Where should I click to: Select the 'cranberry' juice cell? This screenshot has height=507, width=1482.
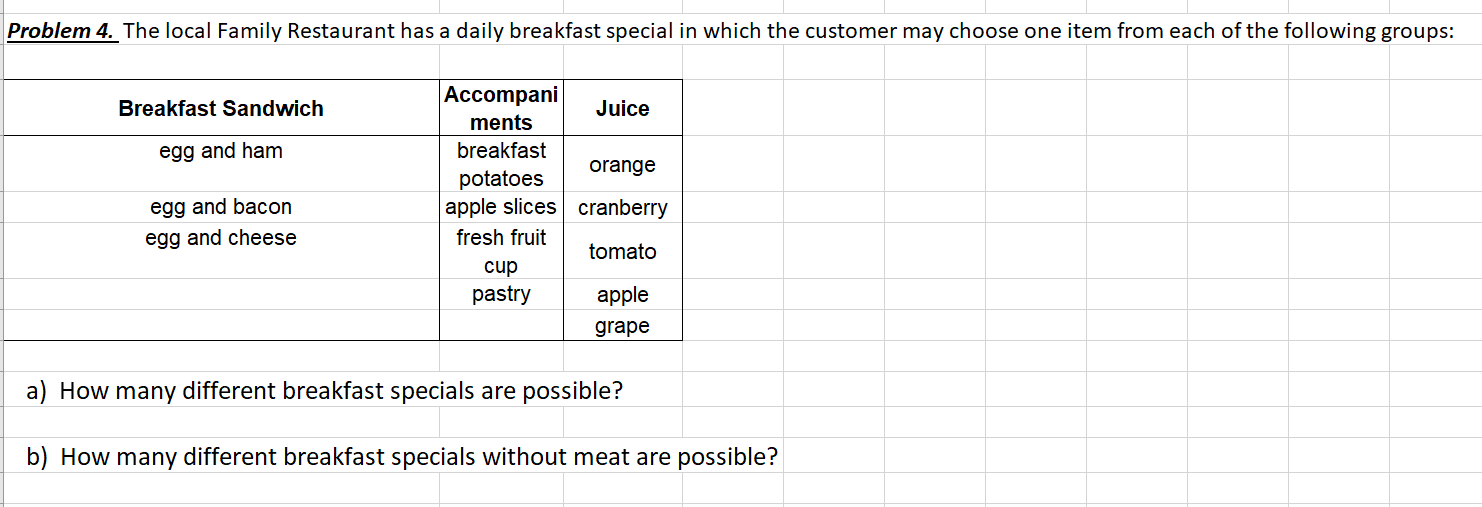[x=622, y=208]
